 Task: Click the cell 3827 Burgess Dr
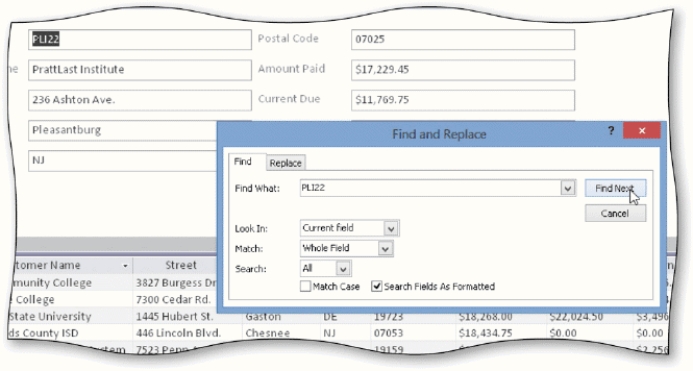(175, 283)
